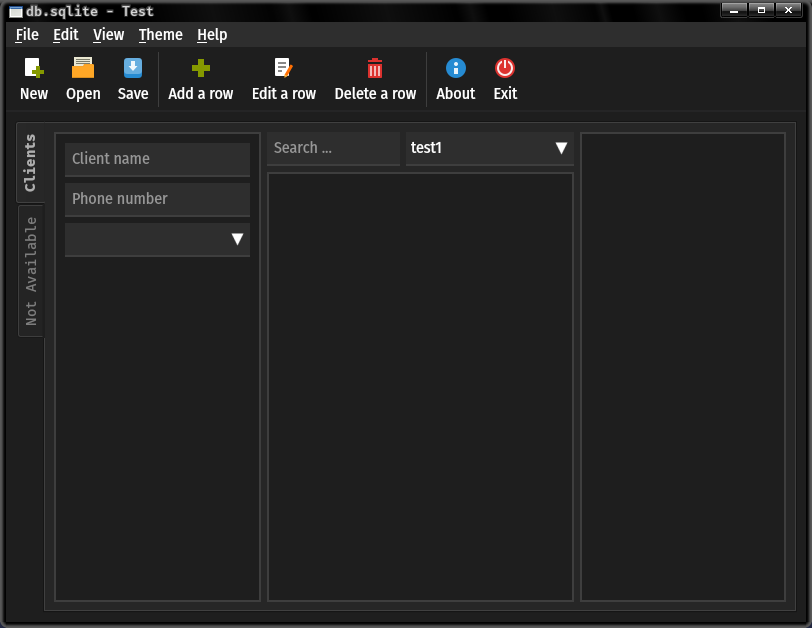
Task: Minimize the db.sqlite window
Action: 734,10
